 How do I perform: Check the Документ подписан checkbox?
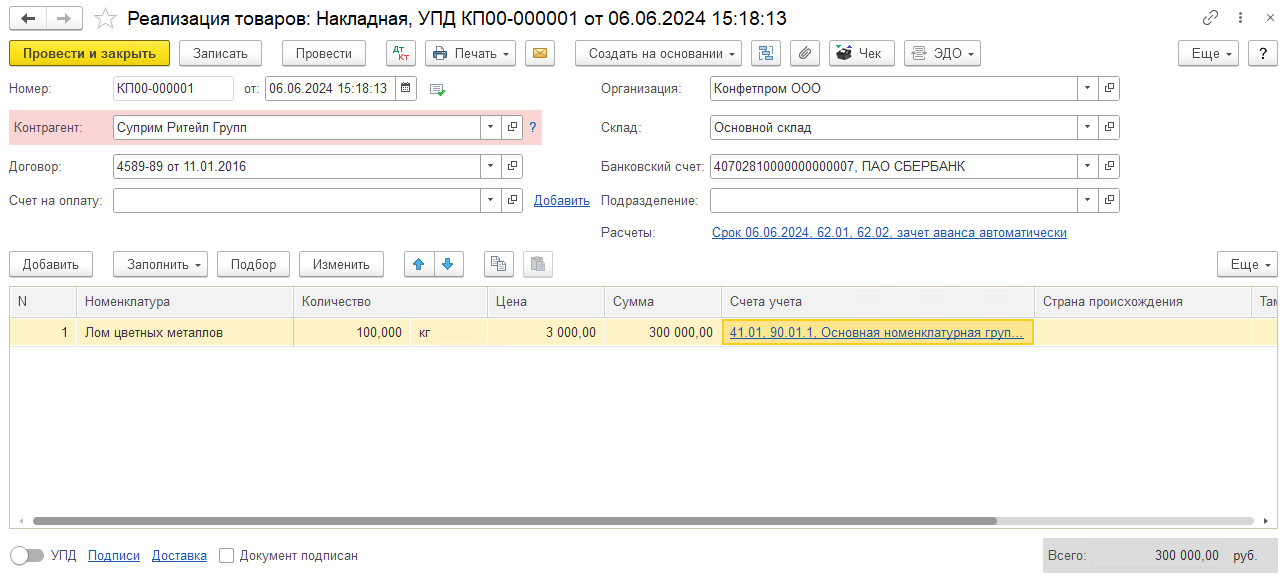pyautogui.click(x=226, y=555)
